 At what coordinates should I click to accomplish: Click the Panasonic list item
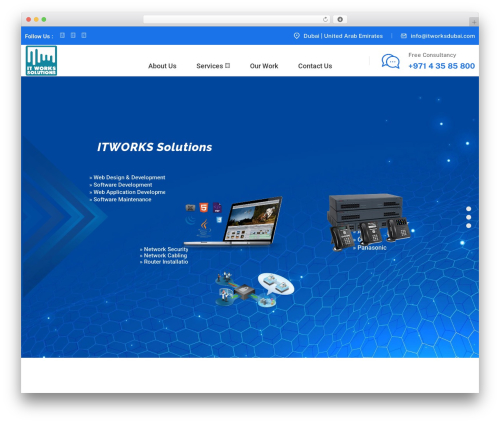coord(371,248)
